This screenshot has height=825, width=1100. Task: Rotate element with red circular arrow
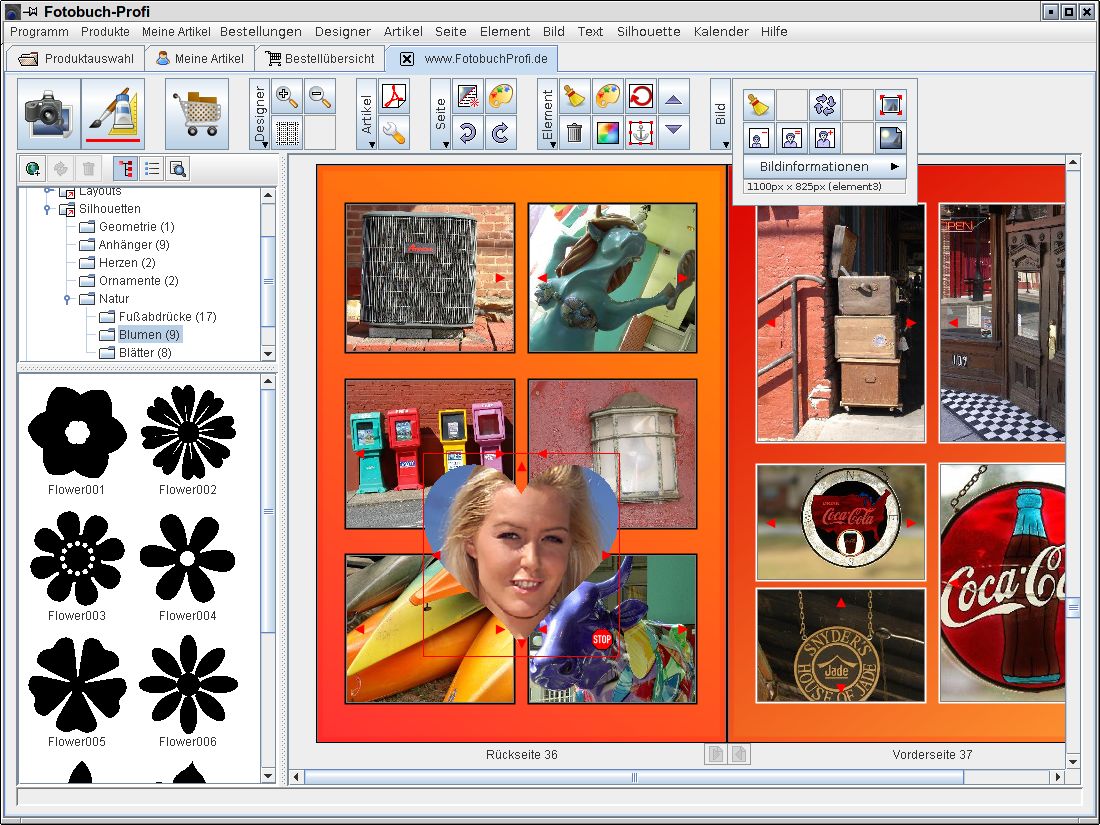pyautogui.click(x=640, y=96)
